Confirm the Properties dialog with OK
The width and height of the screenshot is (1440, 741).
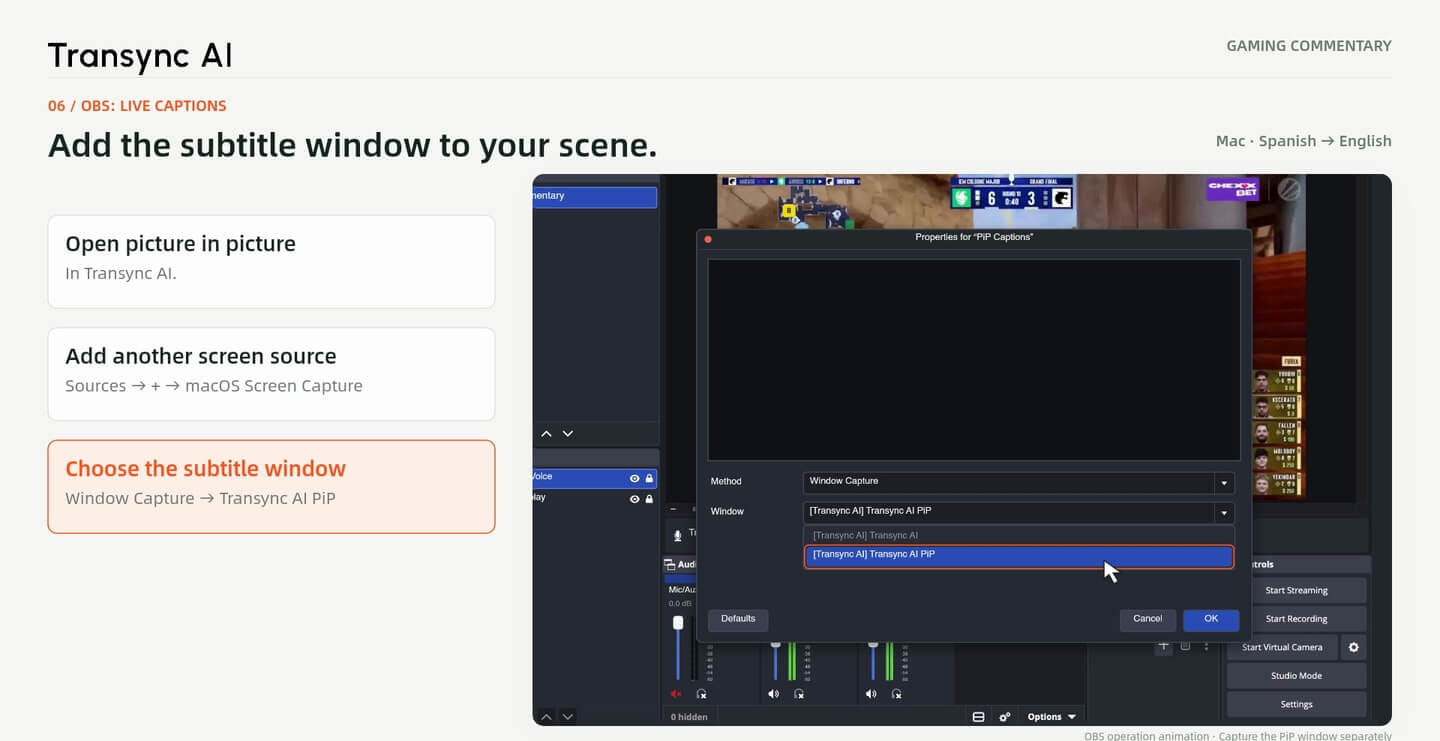pyautogui.click(x=1211, y=619)
